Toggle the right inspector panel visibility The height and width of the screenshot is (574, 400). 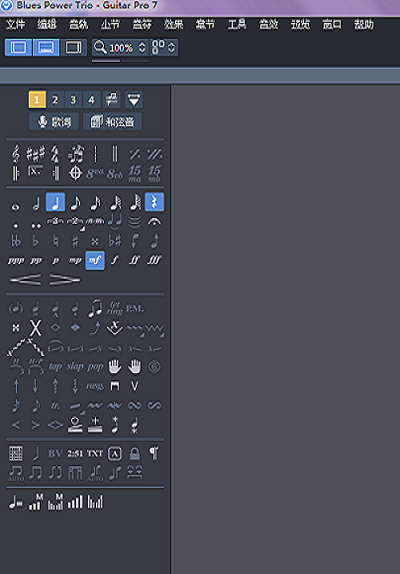coord(73,48)
